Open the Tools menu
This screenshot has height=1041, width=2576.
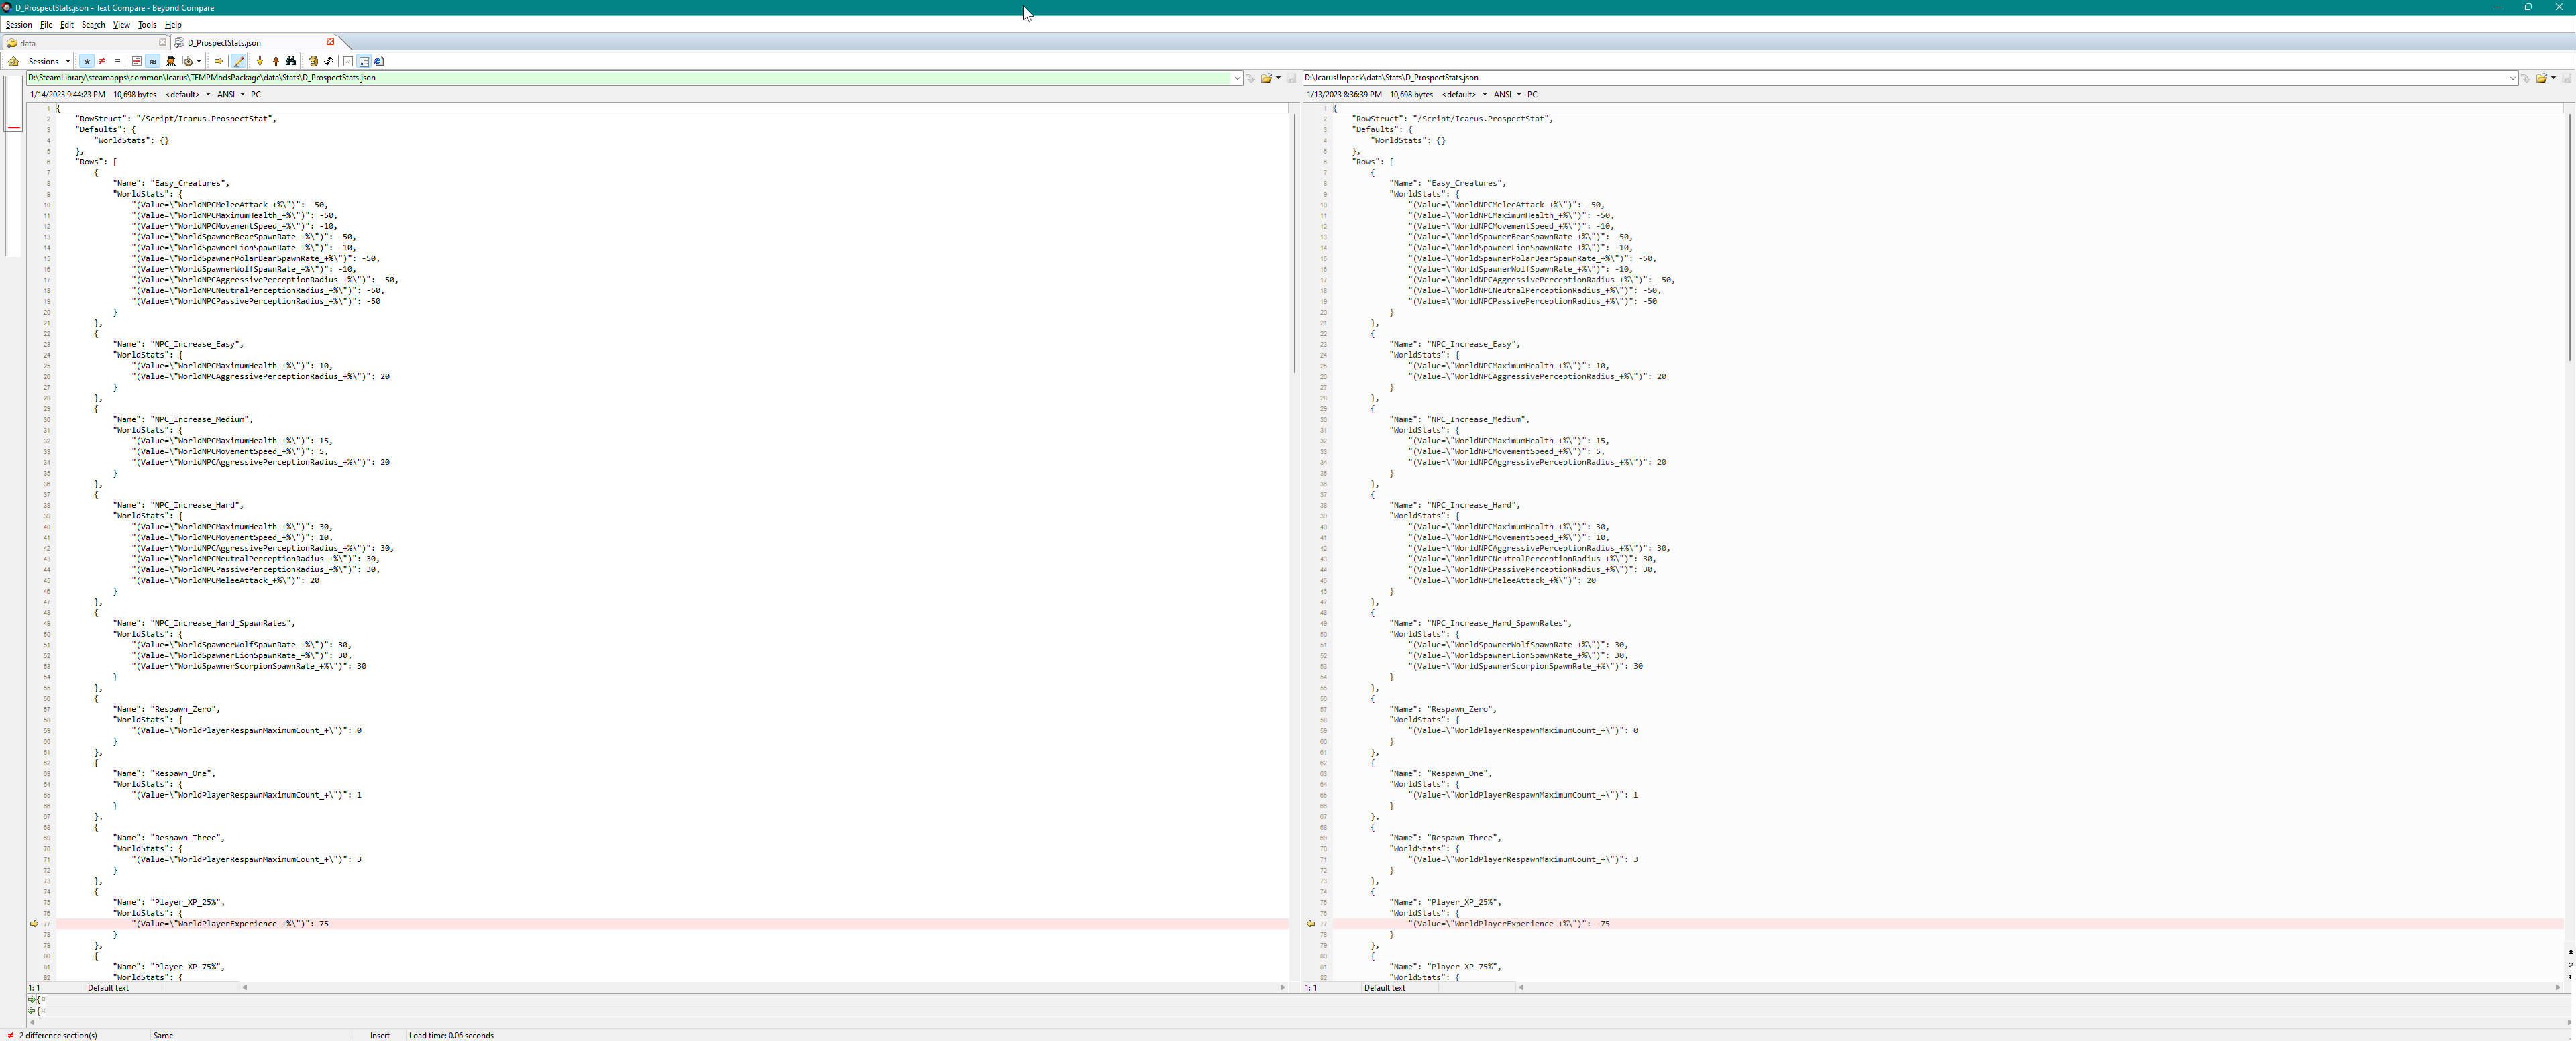point(147,25)
